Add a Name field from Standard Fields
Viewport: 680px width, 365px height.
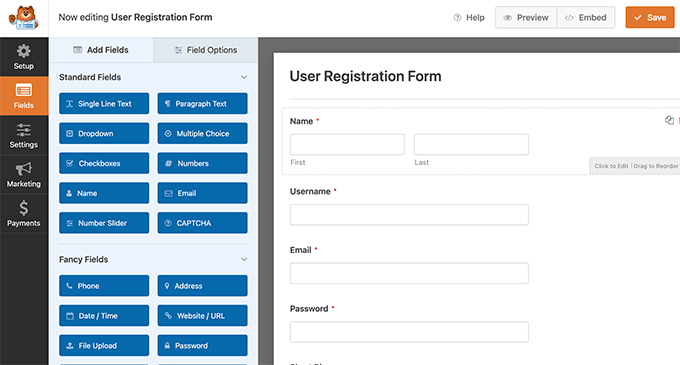pyautogui.click(x=104, y=193)
